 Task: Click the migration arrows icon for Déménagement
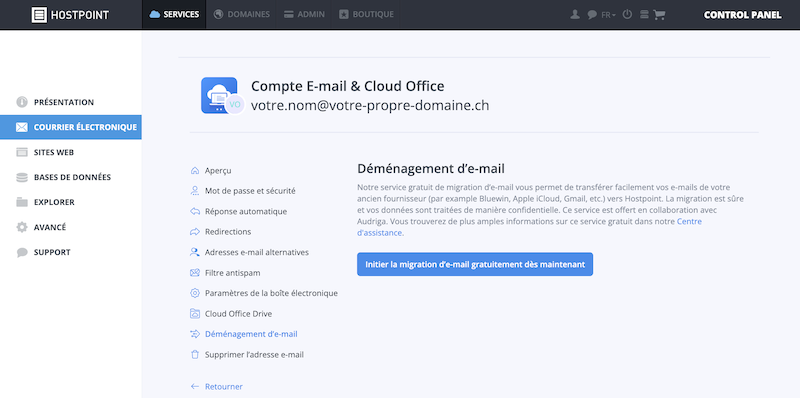pos(194,334)
